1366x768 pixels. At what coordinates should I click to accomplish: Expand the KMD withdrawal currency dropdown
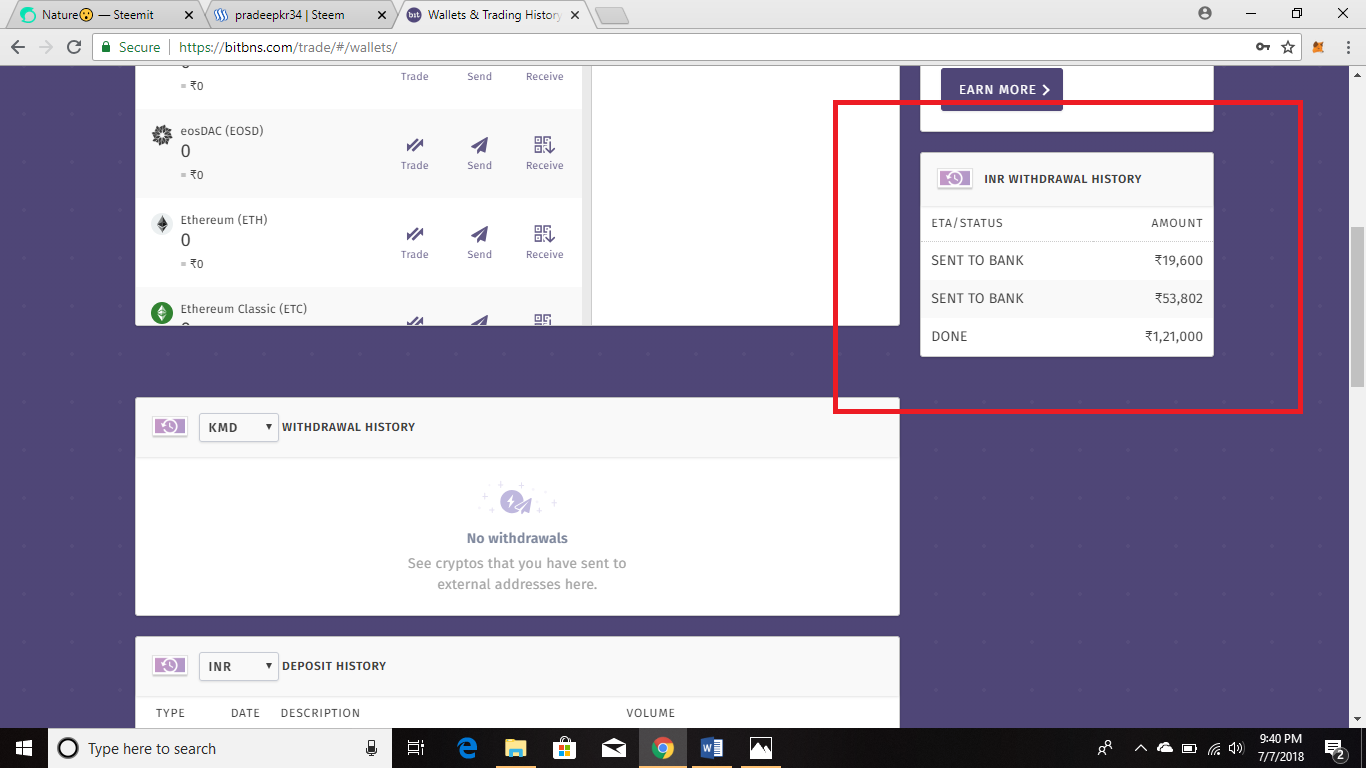tap(238, 427)
